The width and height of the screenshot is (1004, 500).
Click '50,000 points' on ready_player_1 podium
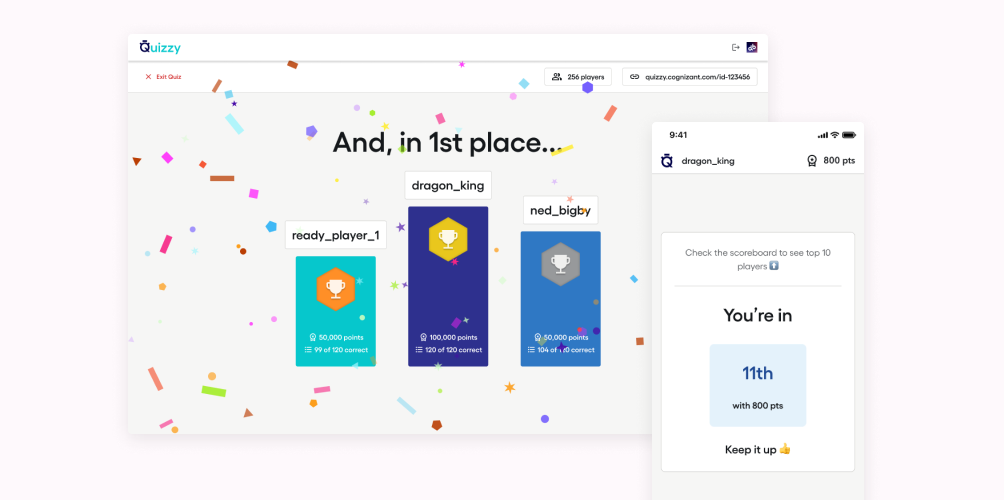click(x=342, y=337)
